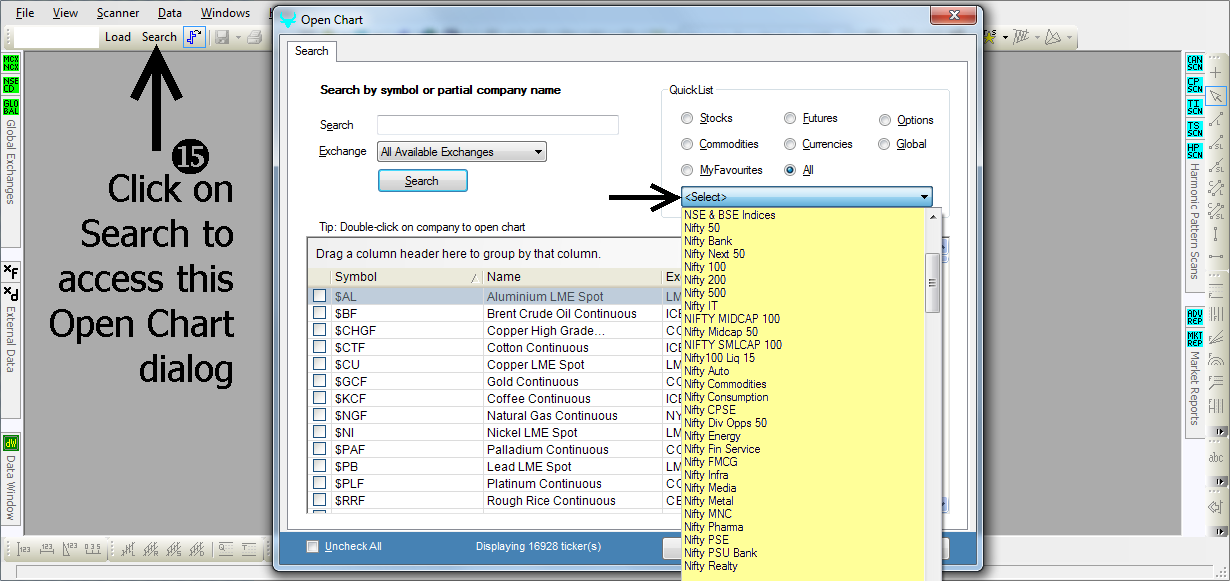Viewport: 1230px width, 581px height.
Task: Click the symbol box in main toolbar
Action: (x=57, y=37)
